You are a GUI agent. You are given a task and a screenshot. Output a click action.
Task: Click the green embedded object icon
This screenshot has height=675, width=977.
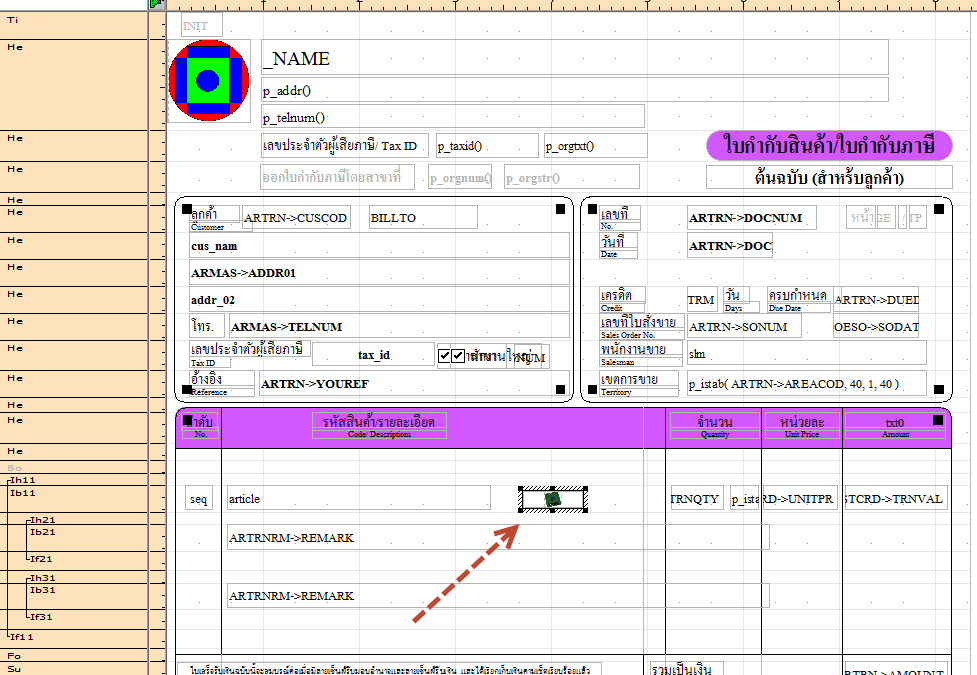552,498
